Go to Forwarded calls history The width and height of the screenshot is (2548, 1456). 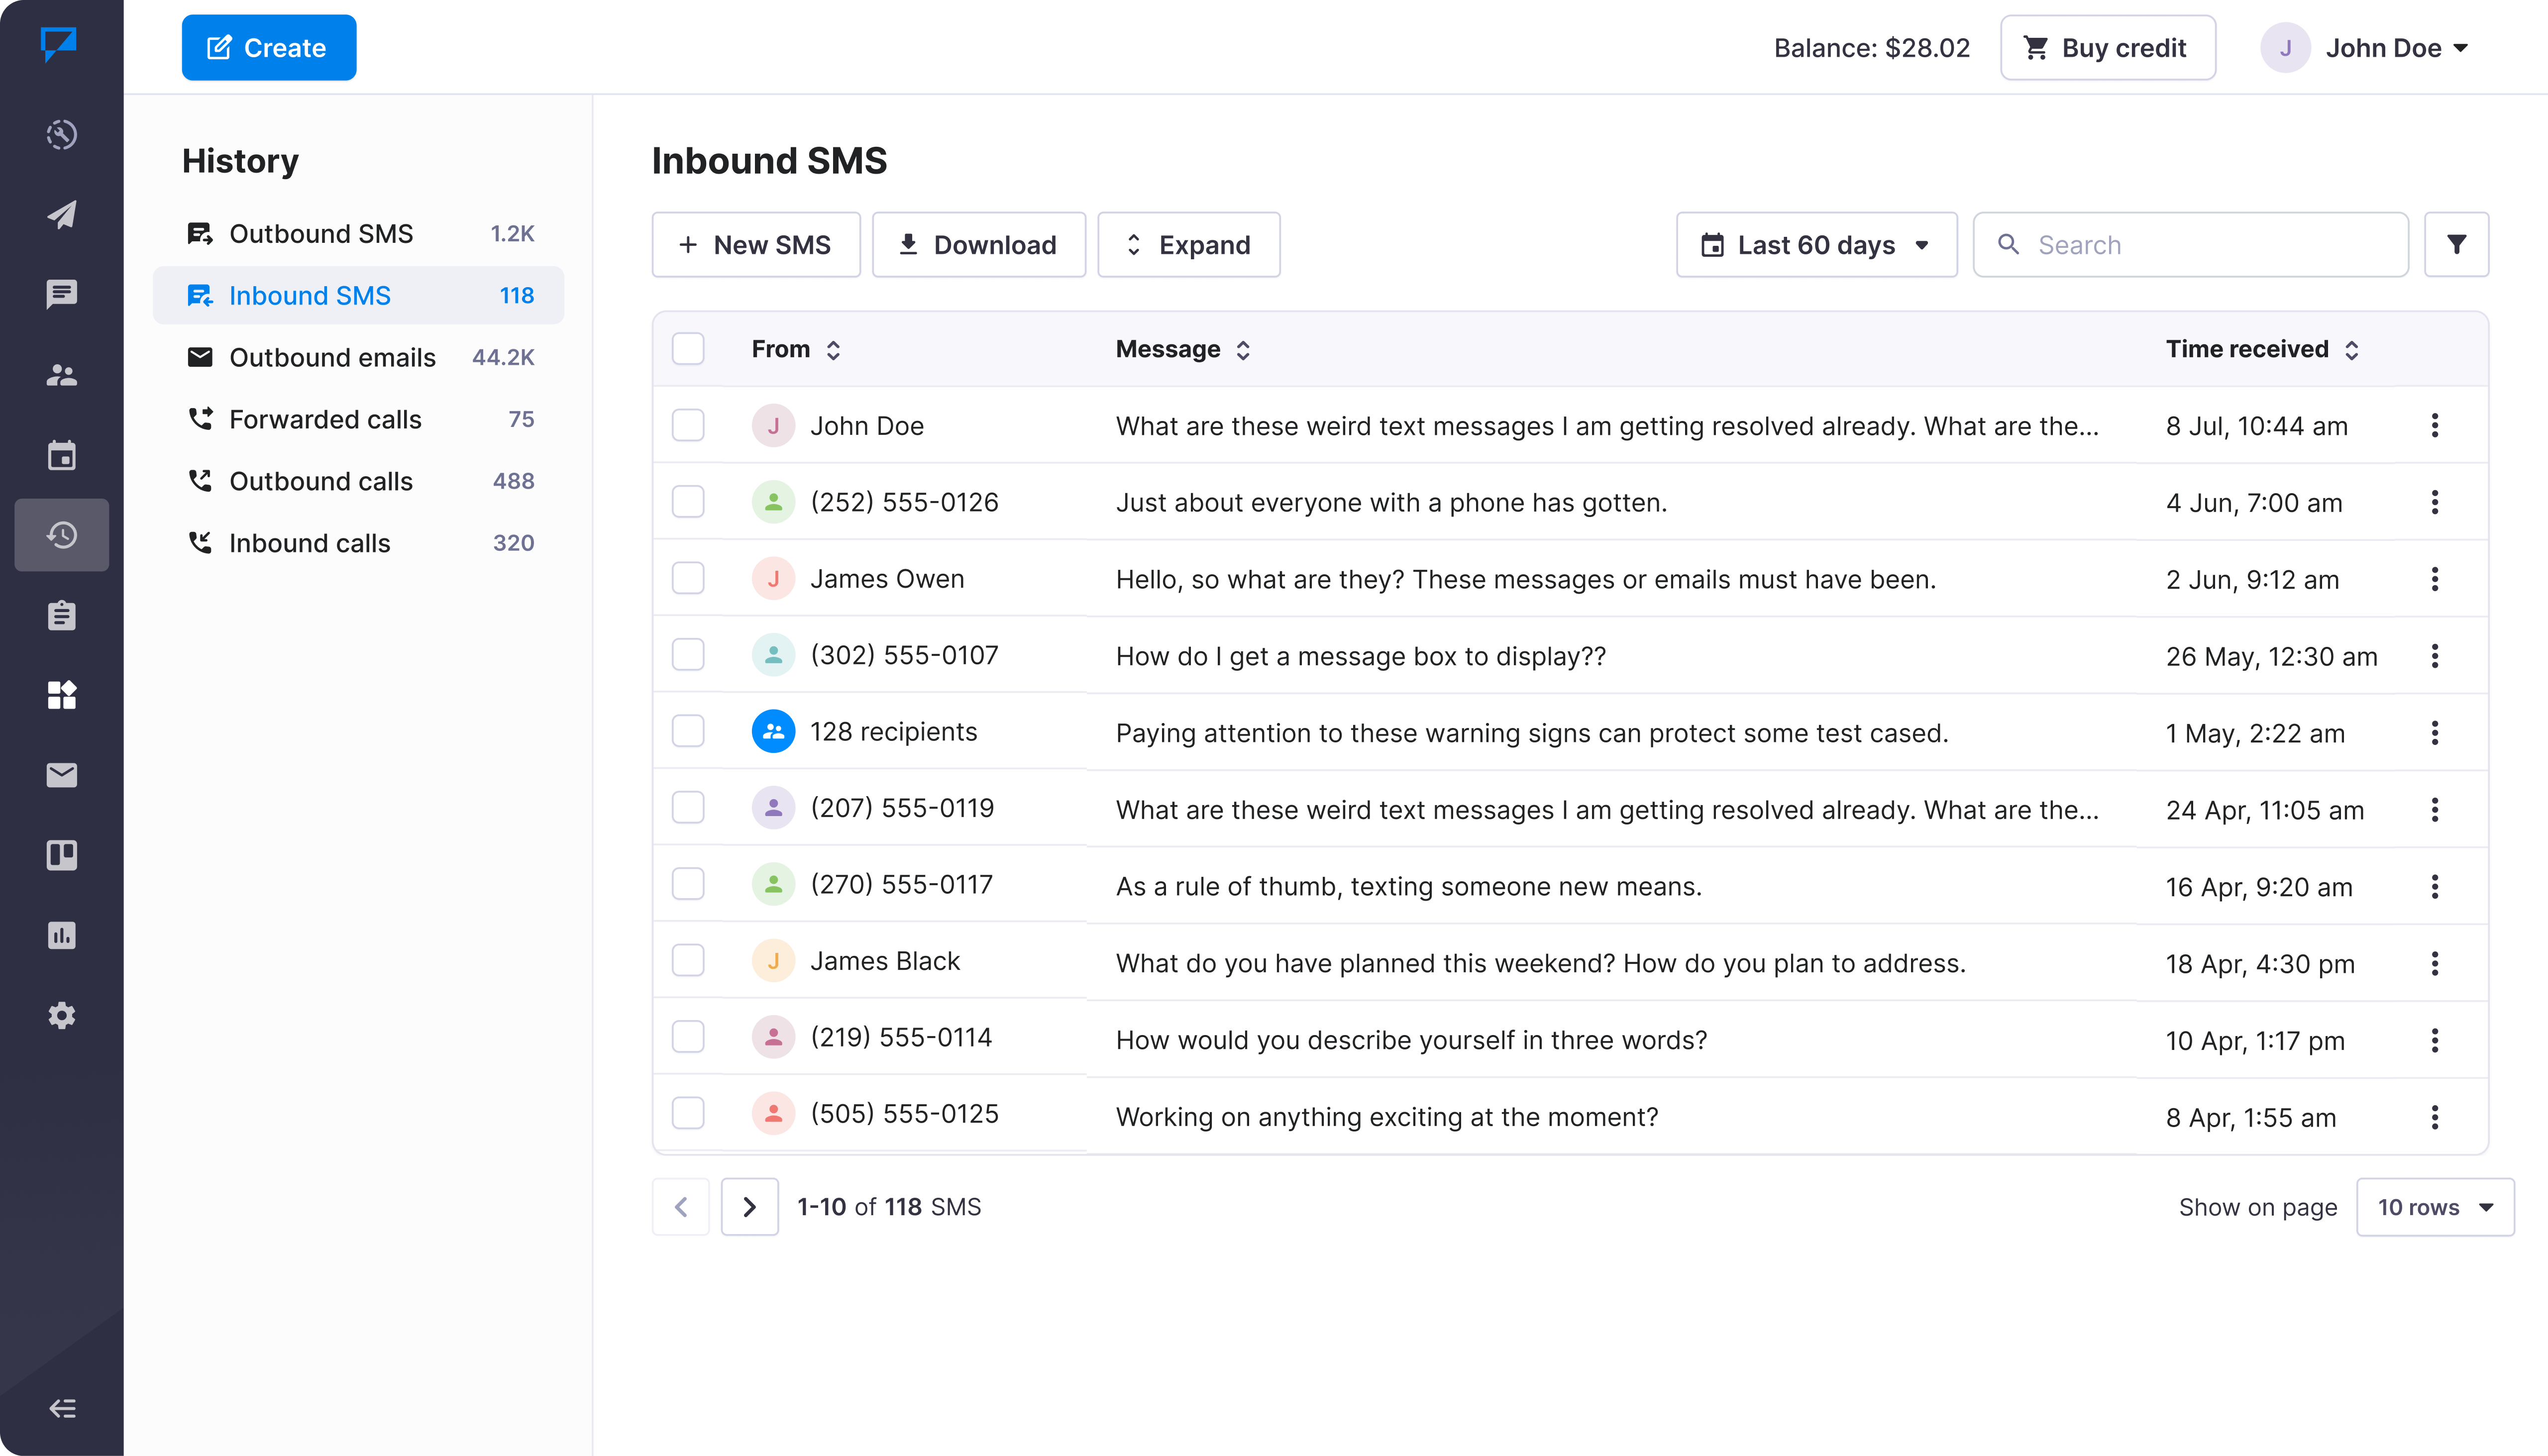(358, 419)
